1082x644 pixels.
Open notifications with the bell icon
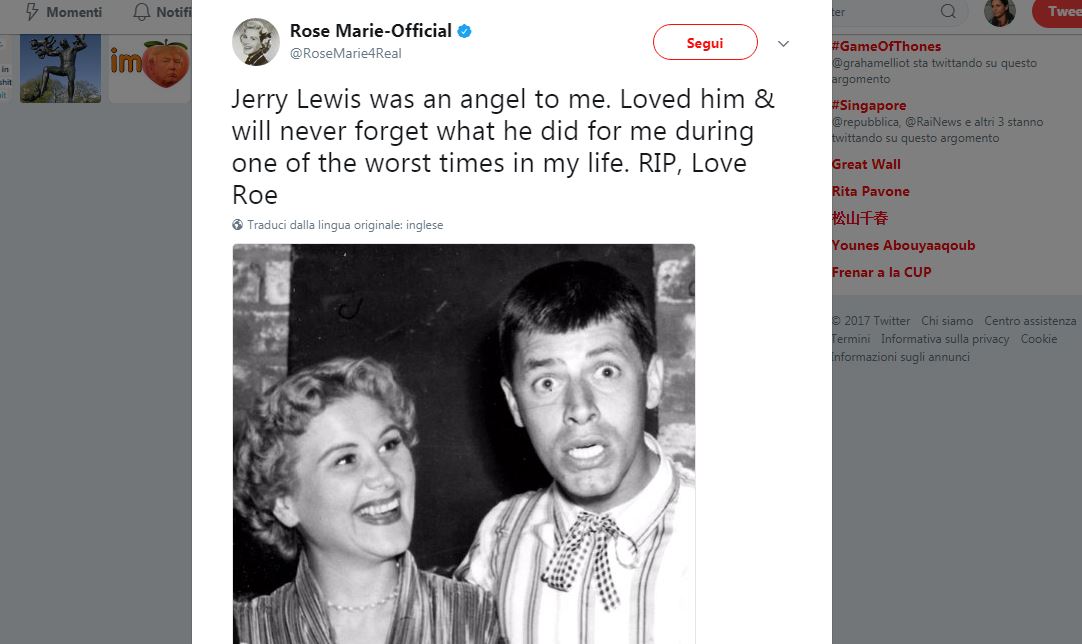139,13
